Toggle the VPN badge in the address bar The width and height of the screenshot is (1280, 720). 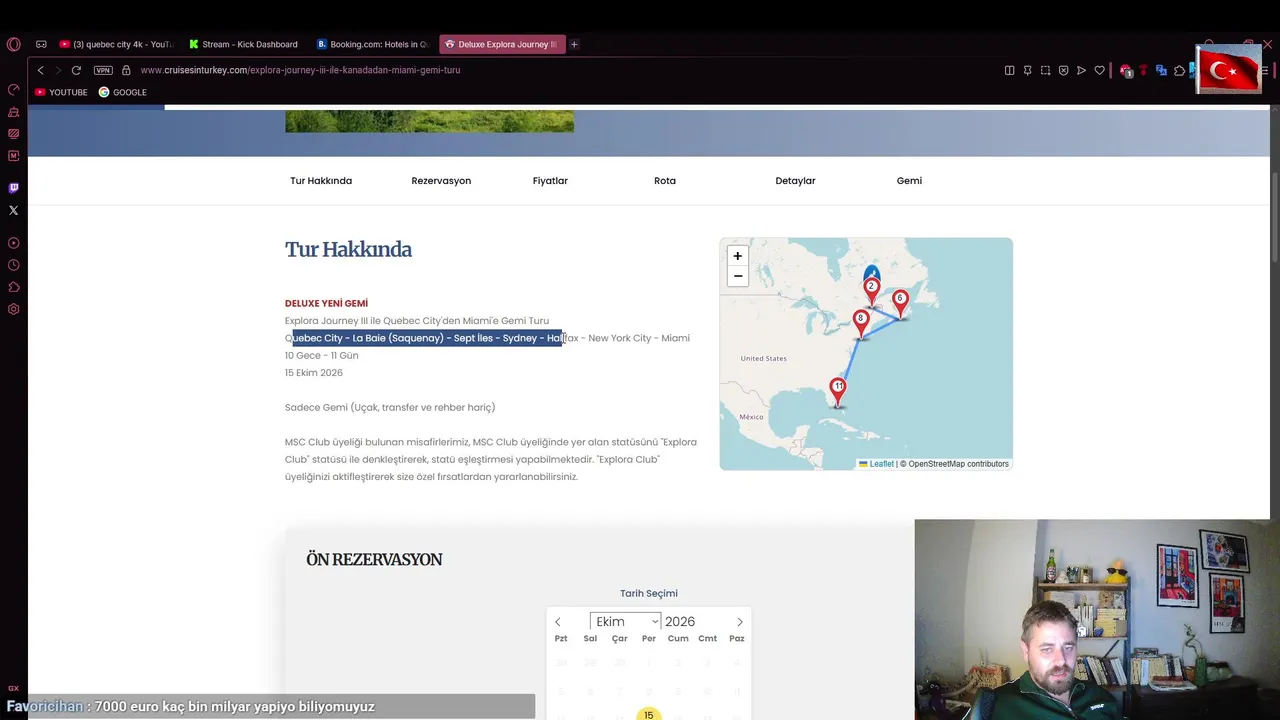click(x=103, y=70)
